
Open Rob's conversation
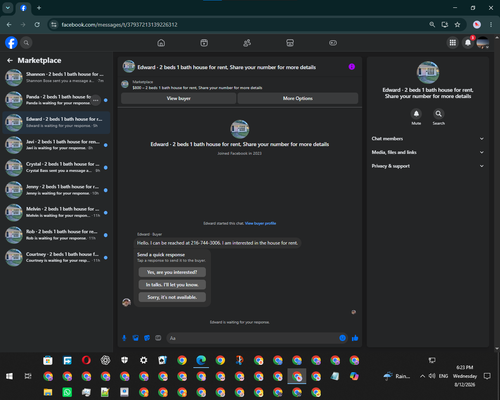[x=56, y=235]
